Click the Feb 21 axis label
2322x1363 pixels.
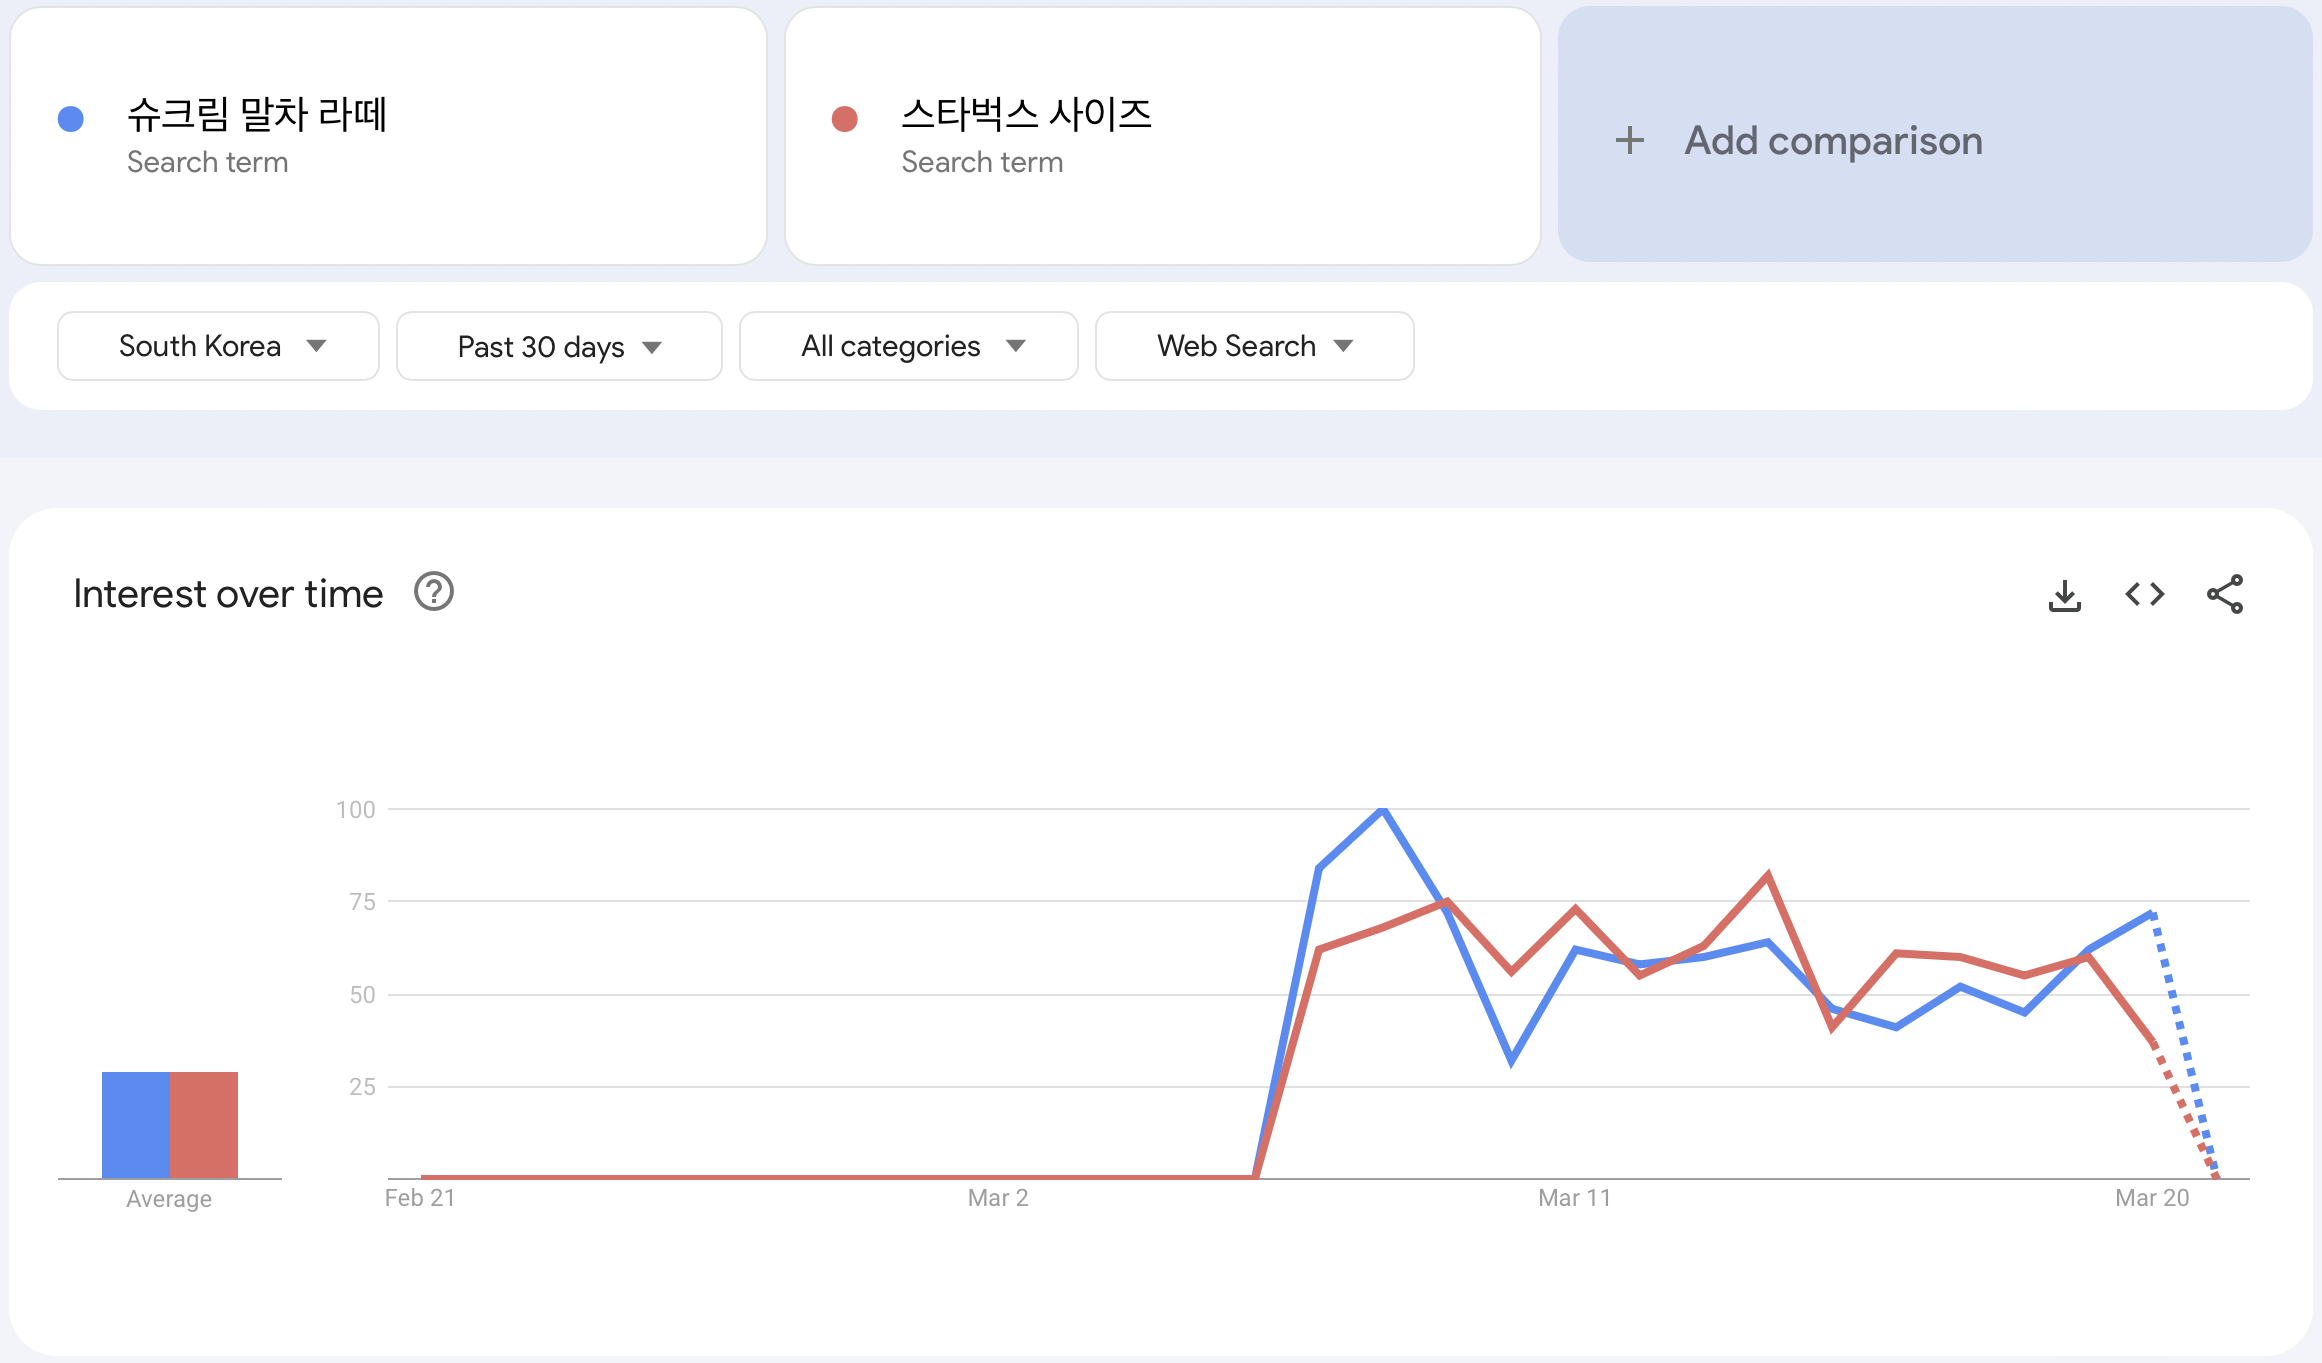tap(420, 1198)
